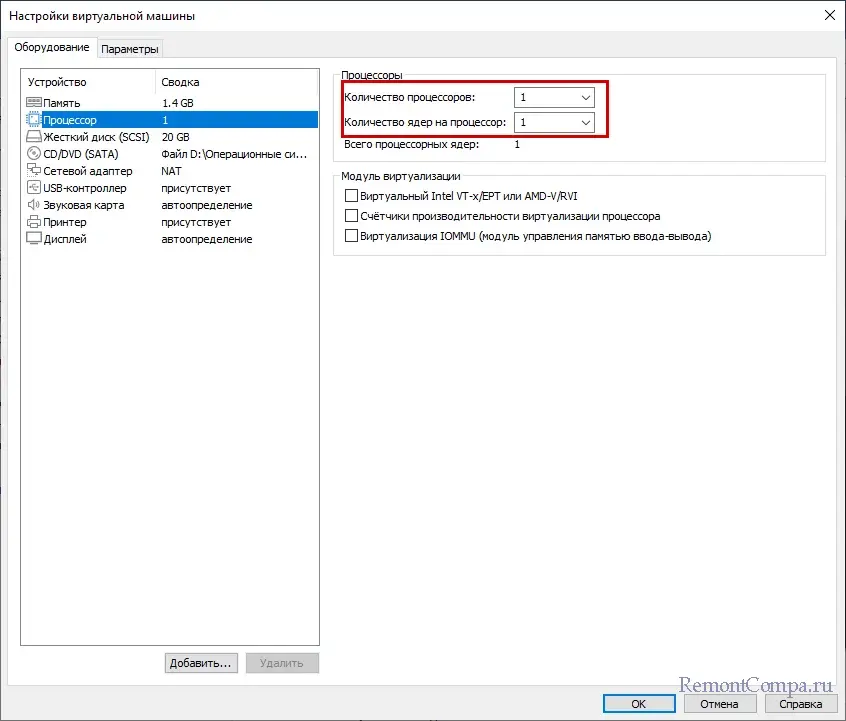This screenshot has width=846, height=721.
Task: Click the Принтер device icon
Action: click(x=34, y=222)
